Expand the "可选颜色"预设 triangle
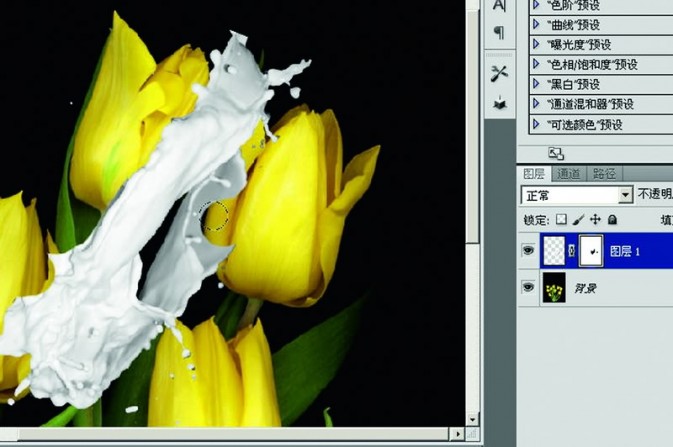This screenshot has height=447, width=673. 536,124
